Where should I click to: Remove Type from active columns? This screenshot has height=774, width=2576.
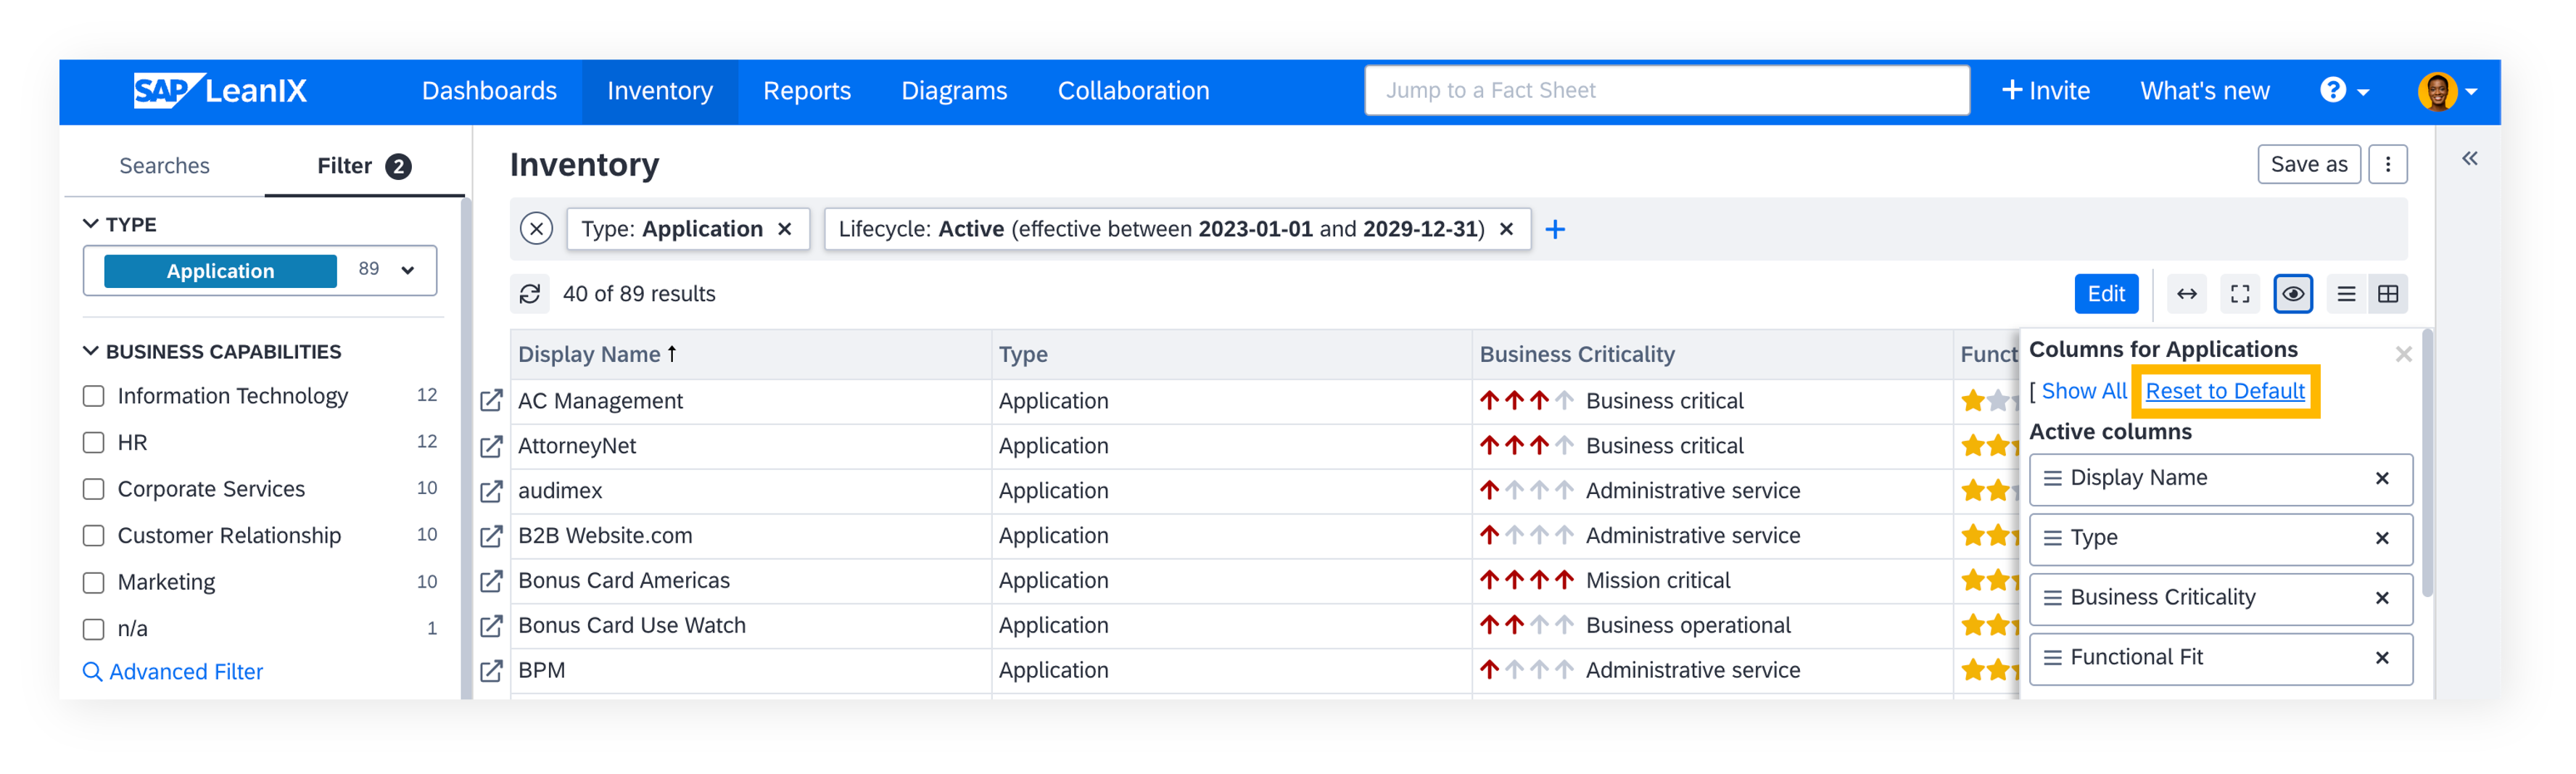click(2382, 538)
